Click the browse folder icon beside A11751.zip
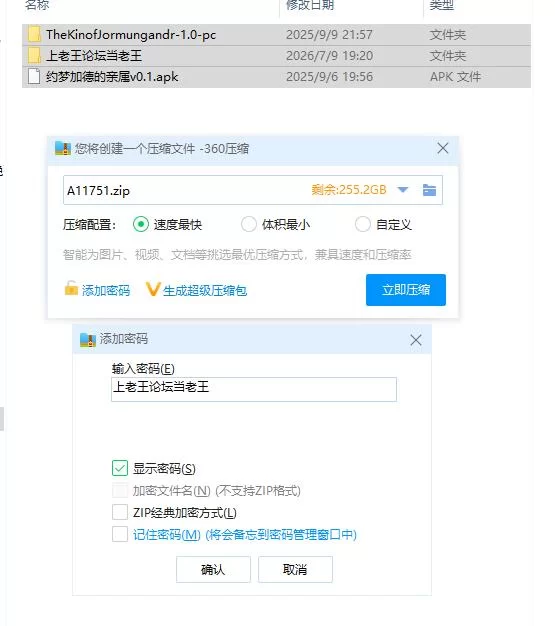The height and width of the screenshot is (626, 555). click(x=429, y=190)
